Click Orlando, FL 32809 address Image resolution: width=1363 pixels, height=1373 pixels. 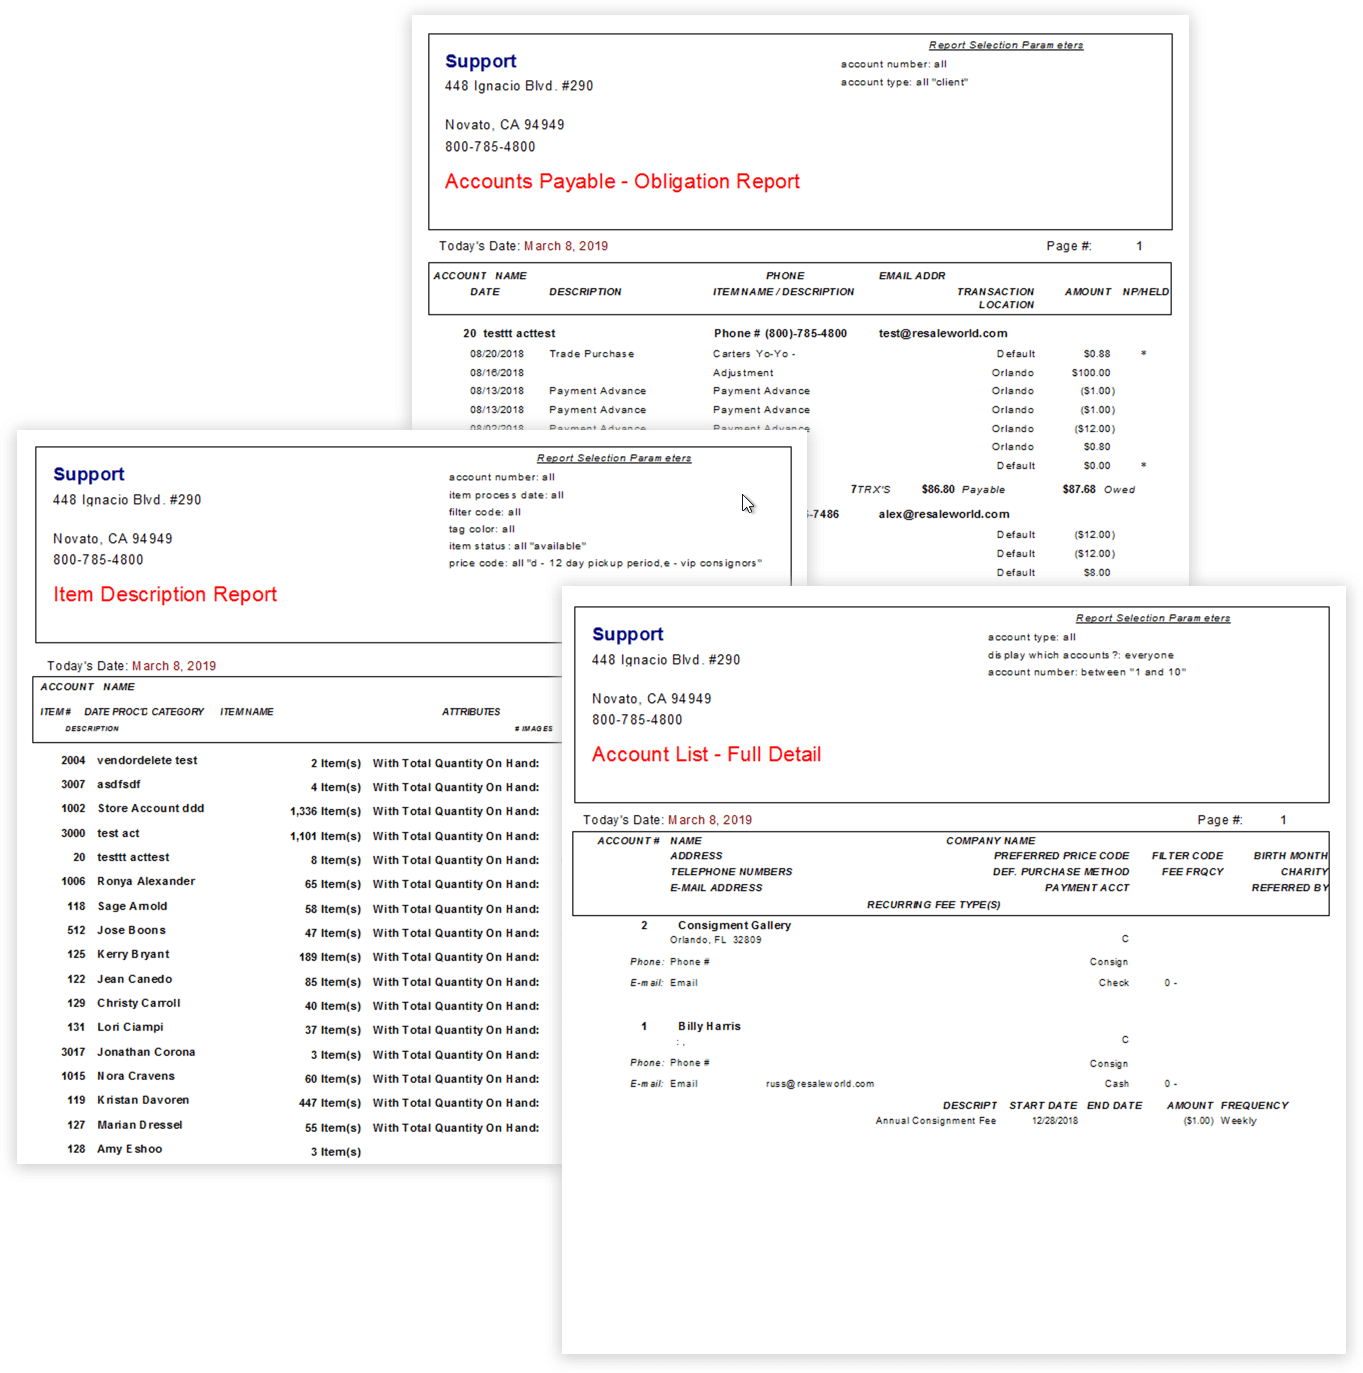[716, 940]
